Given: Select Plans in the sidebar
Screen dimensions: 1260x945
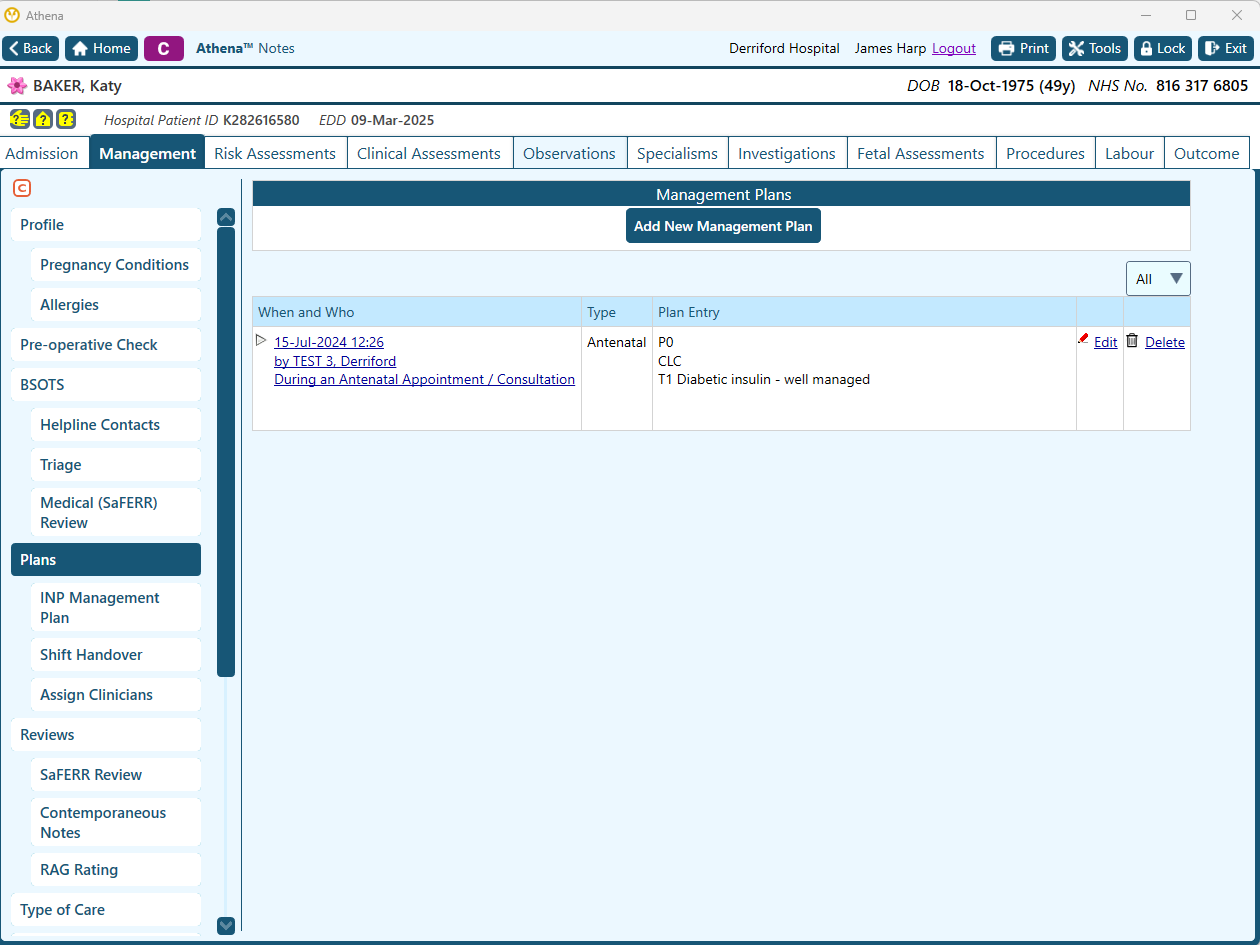Looking at the screenshot, I should (106, 560).
